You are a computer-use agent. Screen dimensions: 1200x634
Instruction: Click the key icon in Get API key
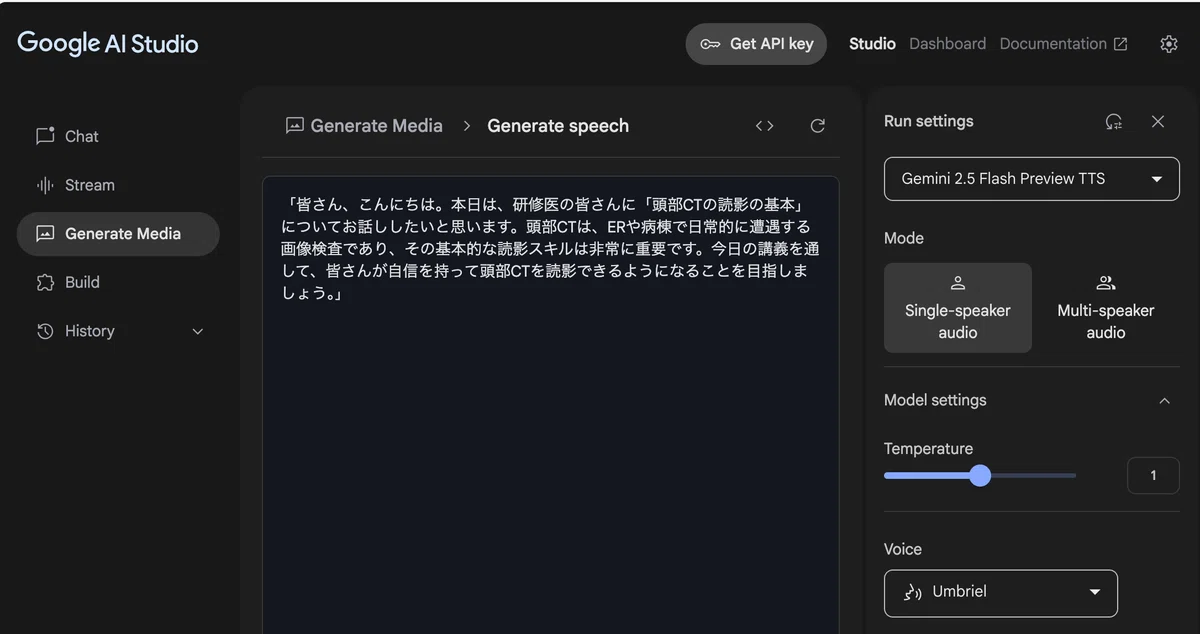[x=710, y=44]
